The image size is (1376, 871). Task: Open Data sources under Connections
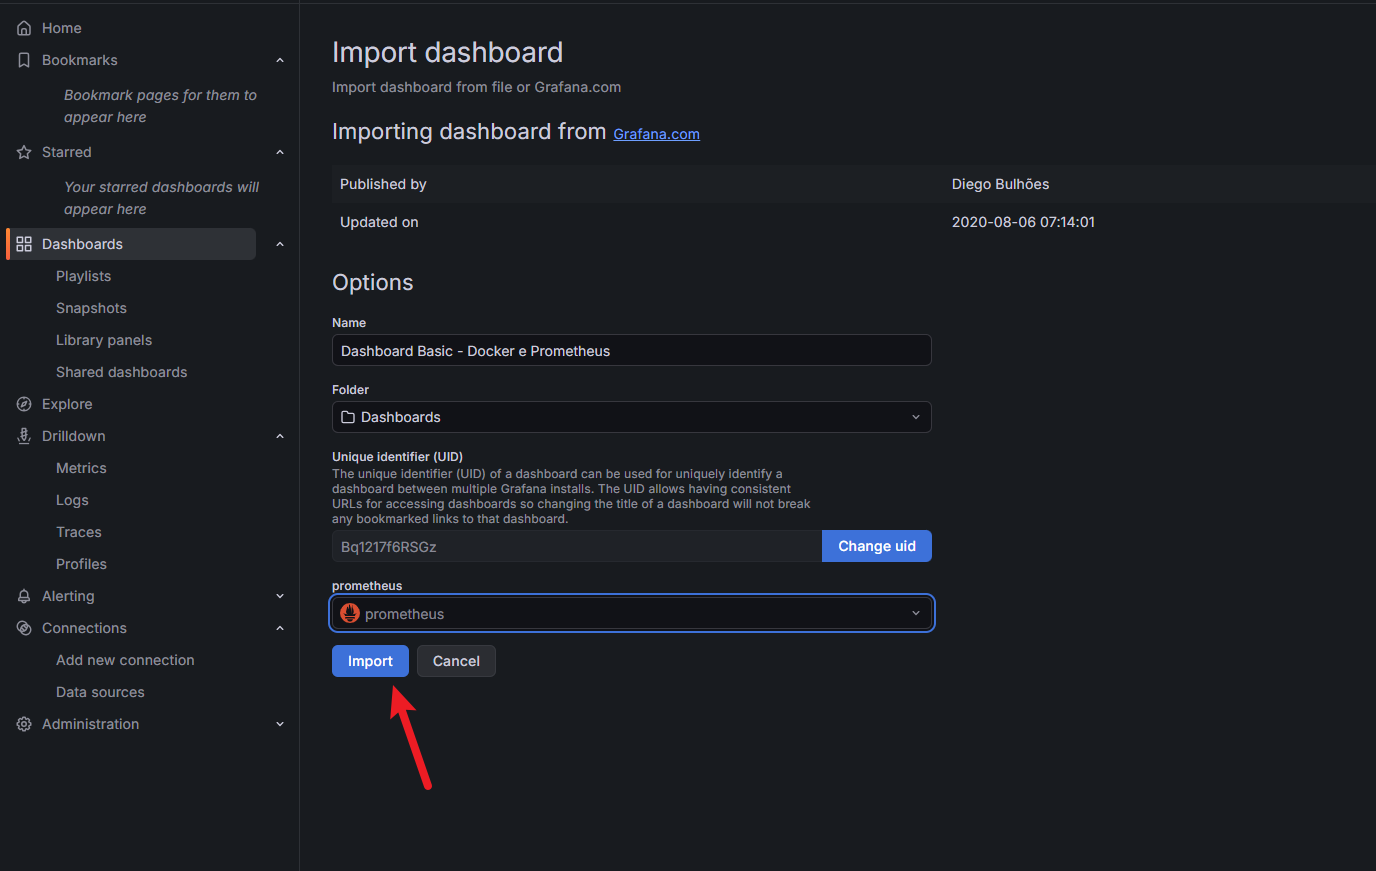pyautogui.click(x=100, y=692)
